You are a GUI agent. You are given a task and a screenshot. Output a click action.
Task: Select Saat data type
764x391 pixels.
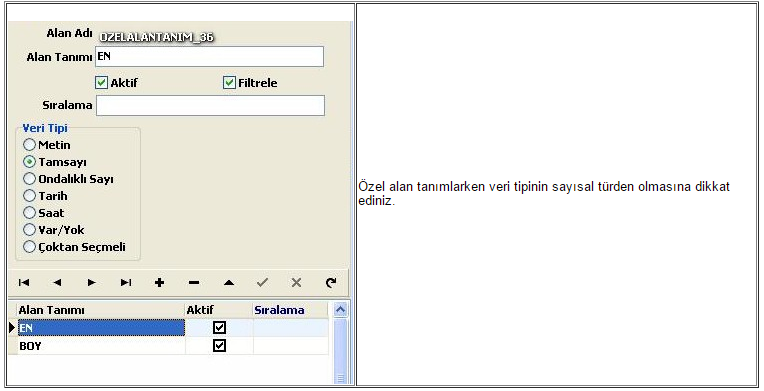[x=30, y=213]
